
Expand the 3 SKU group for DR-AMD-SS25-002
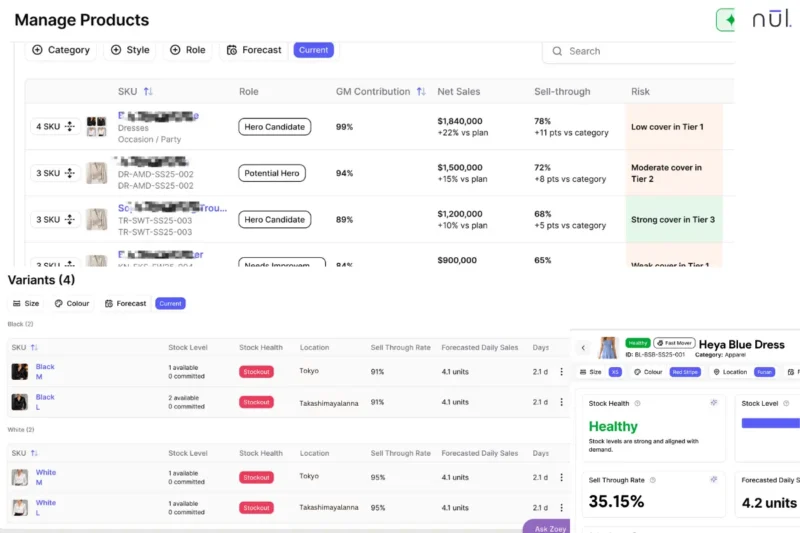pyautogui.click(x=55, y=173)
